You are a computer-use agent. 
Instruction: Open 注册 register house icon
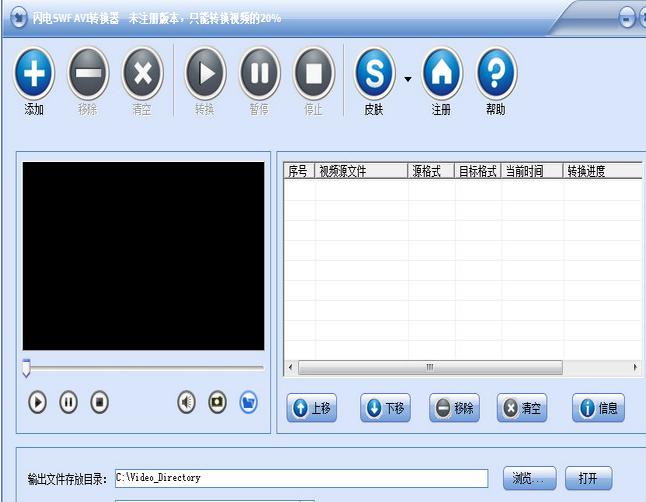[442, 73]
